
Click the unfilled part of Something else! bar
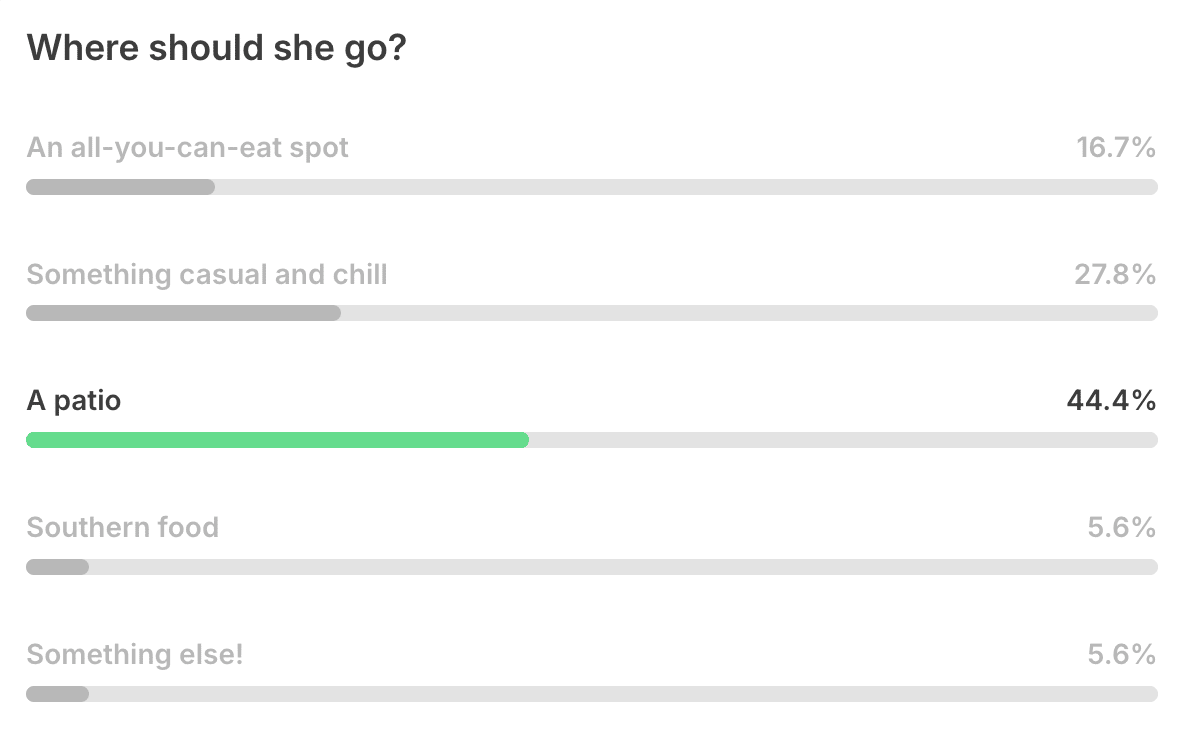click(x=623, y=694)
